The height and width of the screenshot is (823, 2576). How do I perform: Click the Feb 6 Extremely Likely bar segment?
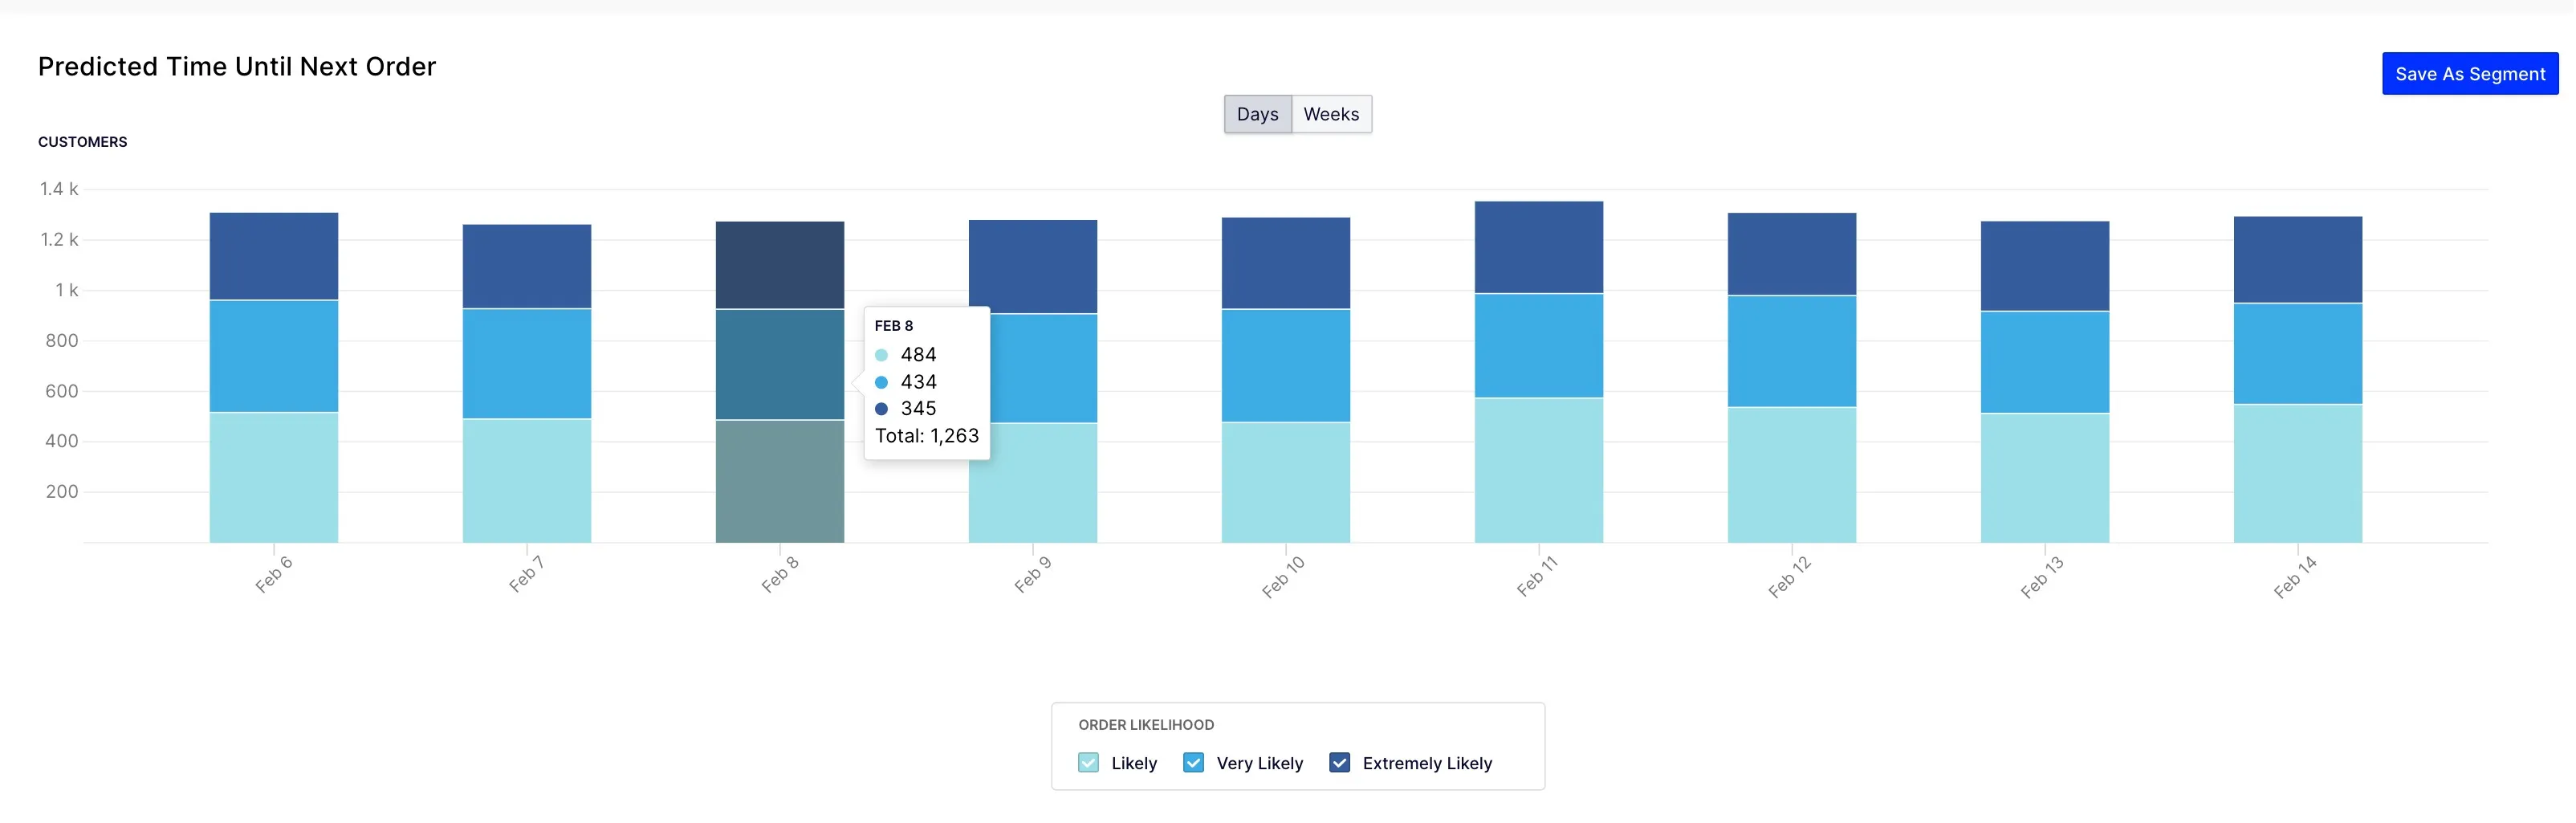274,256
